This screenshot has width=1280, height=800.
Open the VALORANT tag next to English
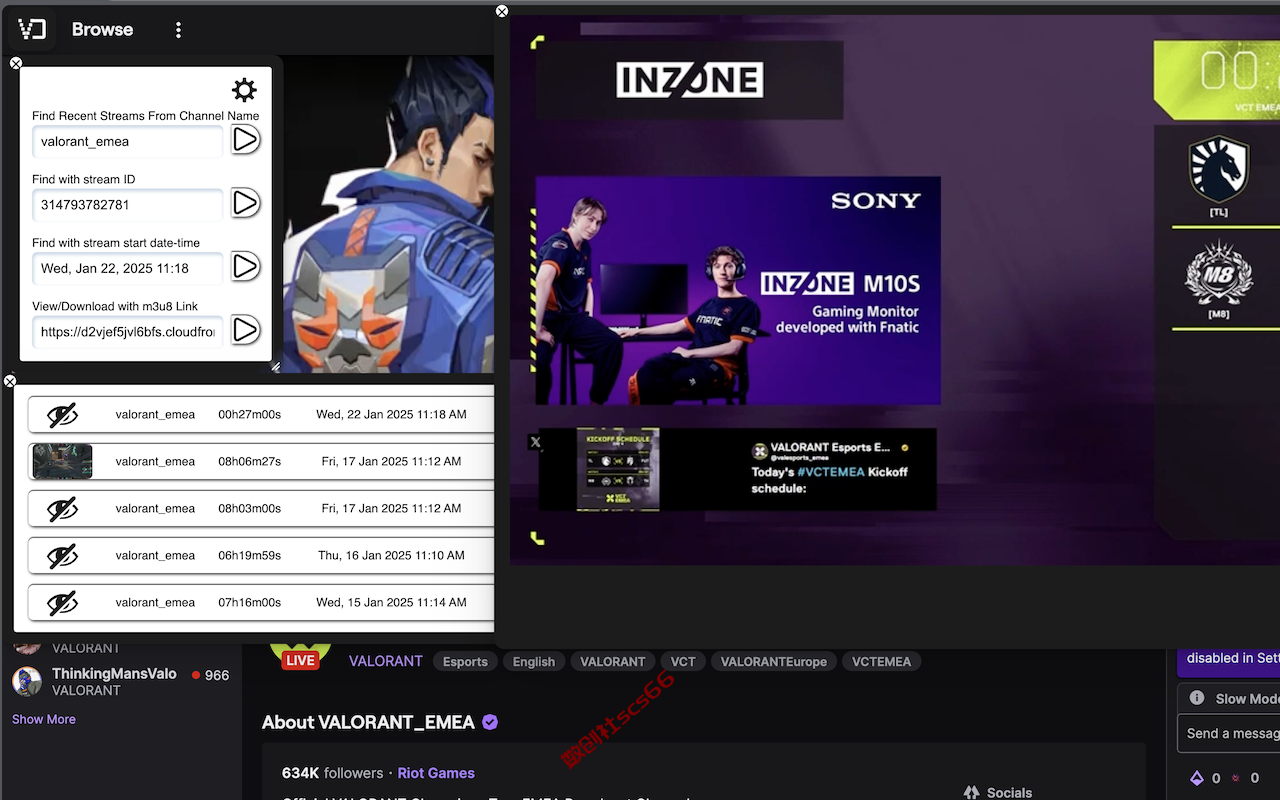(x=613, y=662)
